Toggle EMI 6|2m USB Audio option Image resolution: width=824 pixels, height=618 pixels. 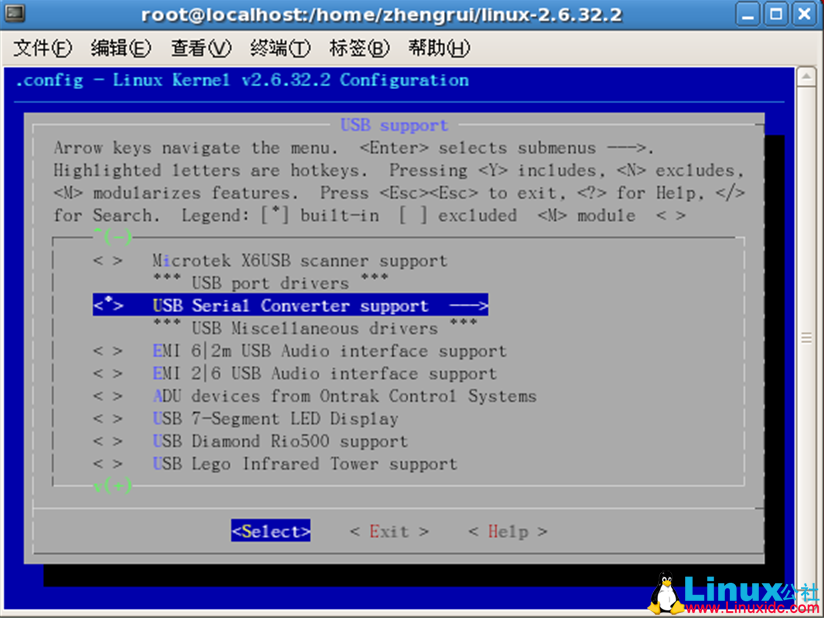click(108, 351)
